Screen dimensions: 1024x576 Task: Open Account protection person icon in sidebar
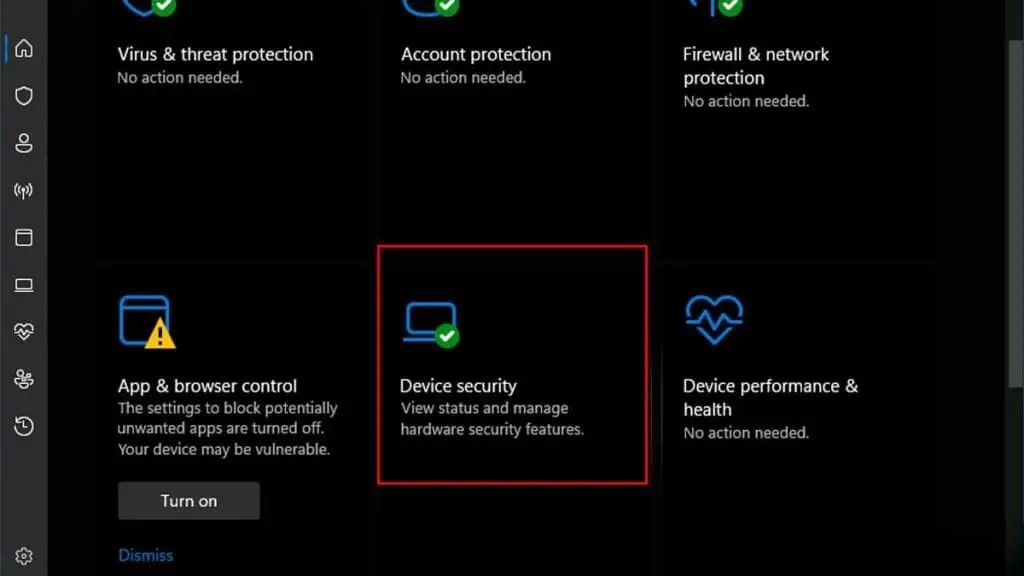click(24, 143)
